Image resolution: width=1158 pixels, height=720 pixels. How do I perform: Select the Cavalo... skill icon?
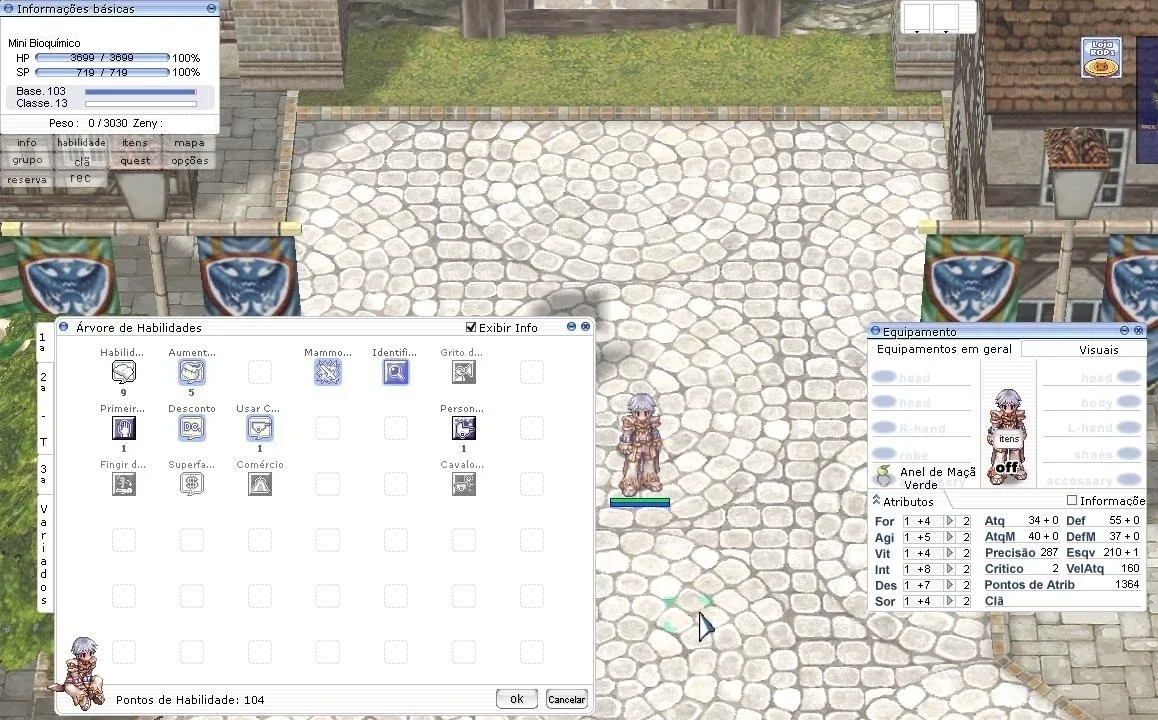coord(464,484)
